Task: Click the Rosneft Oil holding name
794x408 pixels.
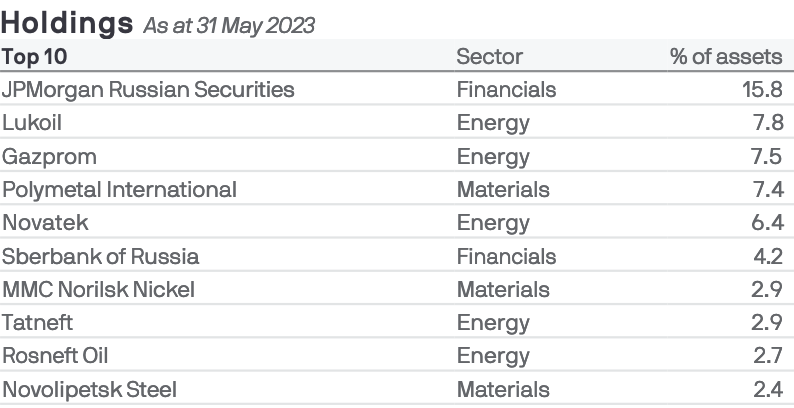Action: [x=55, y=356]
